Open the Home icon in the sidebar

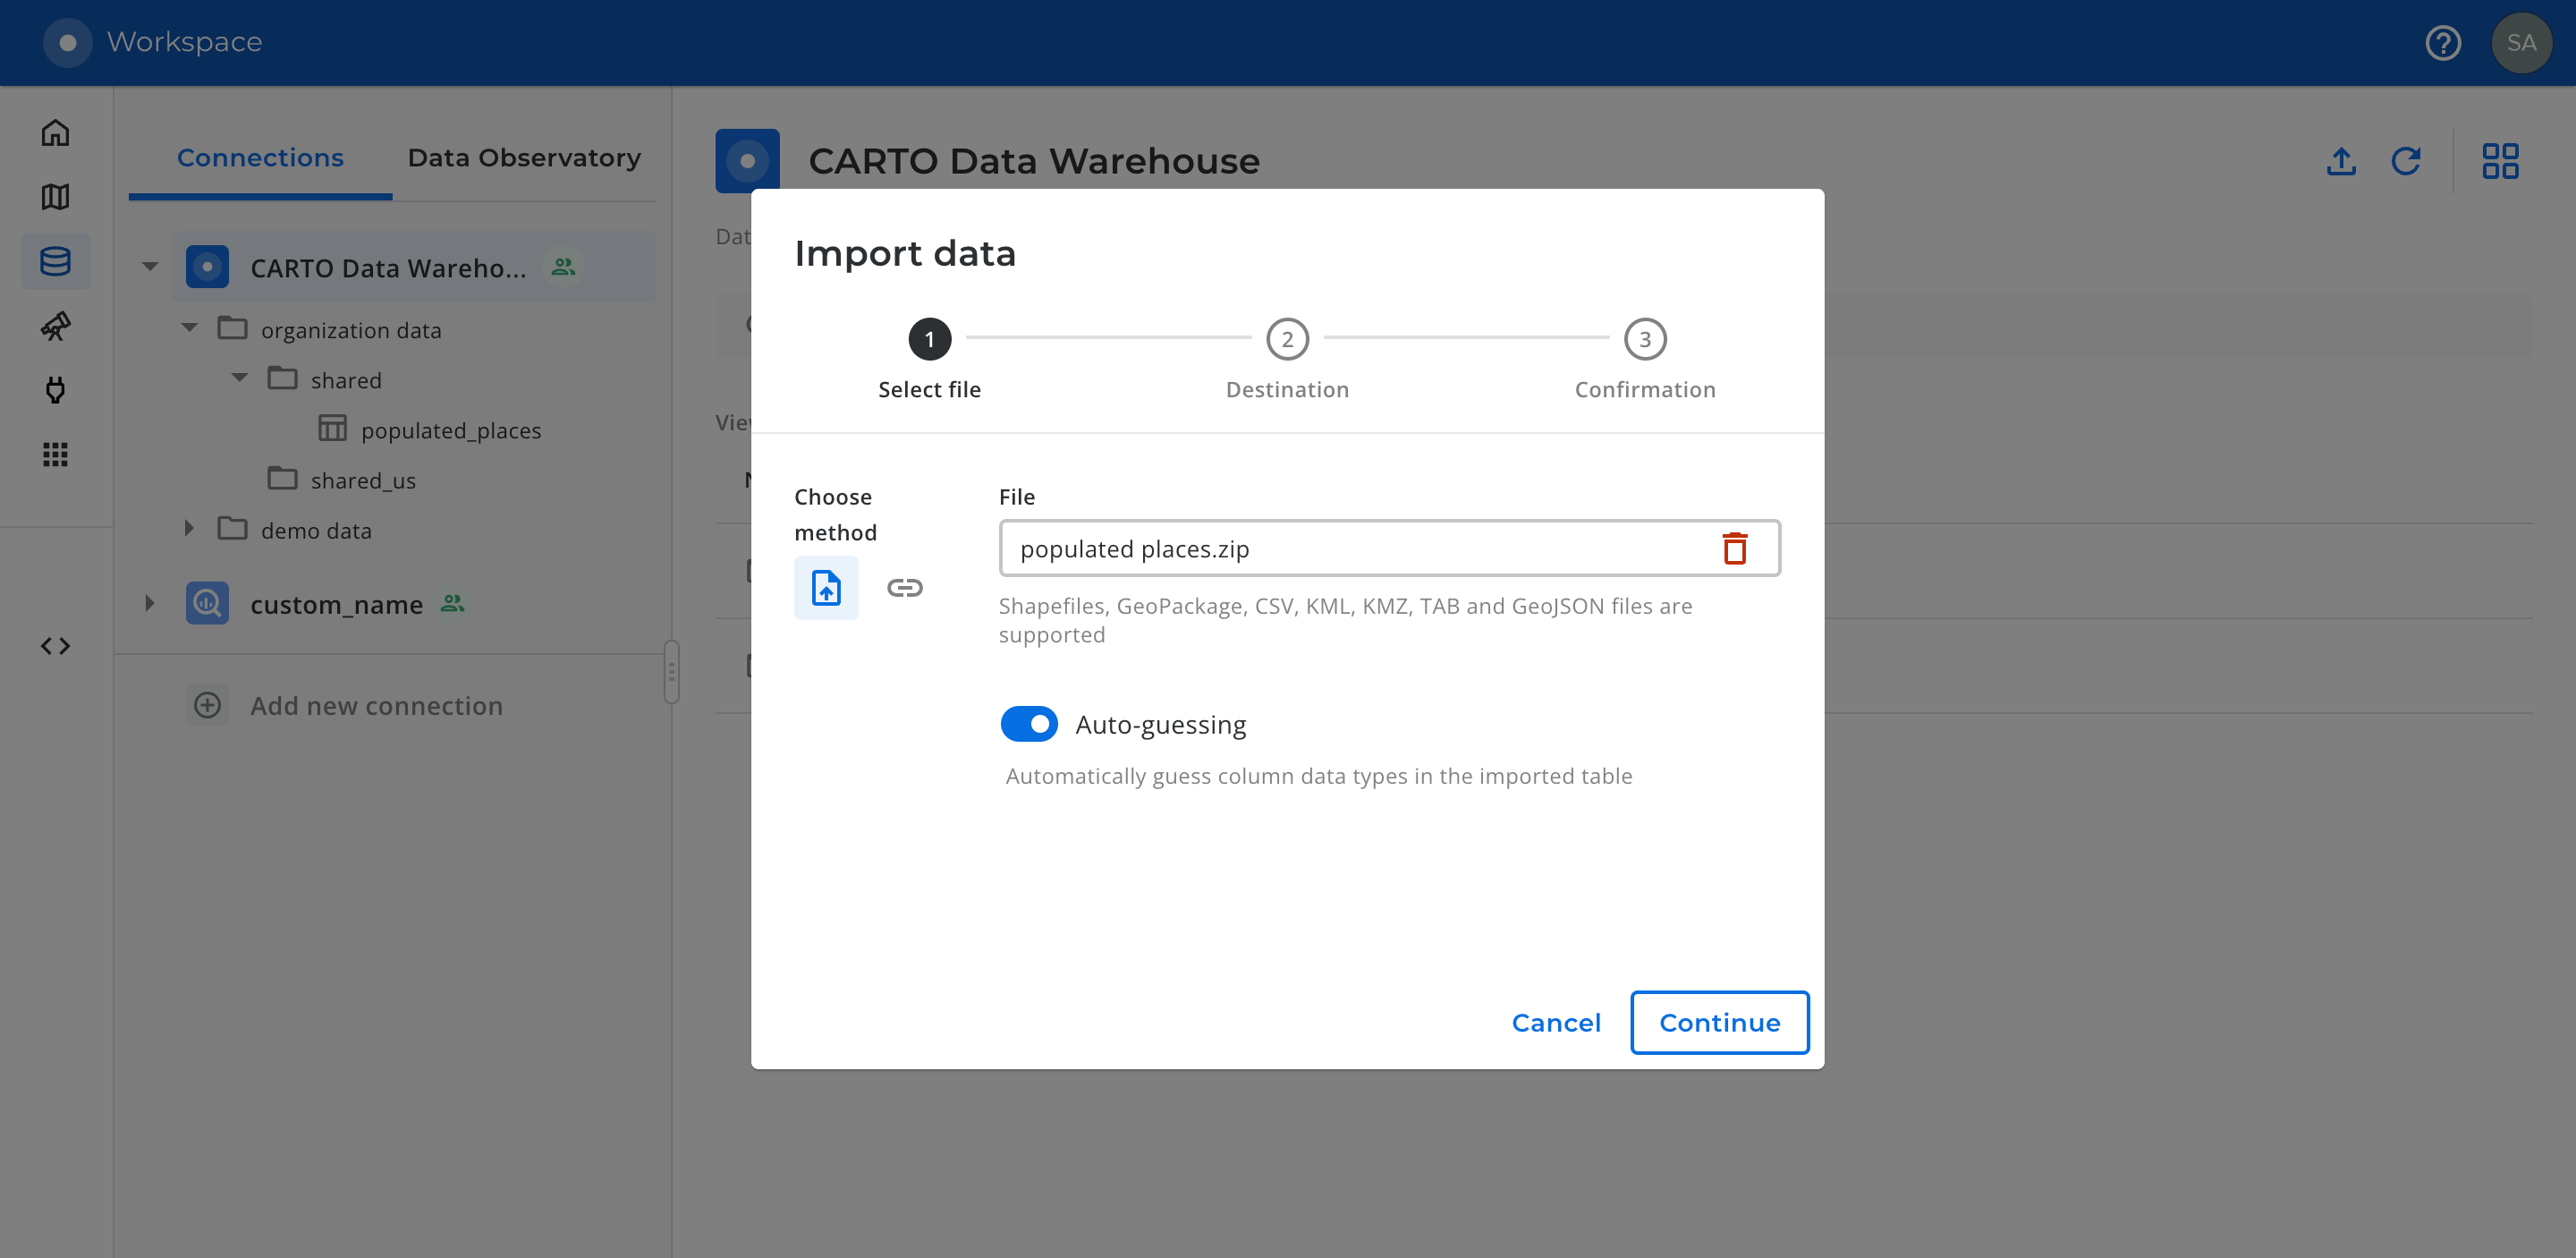click(x=55, y=132)
